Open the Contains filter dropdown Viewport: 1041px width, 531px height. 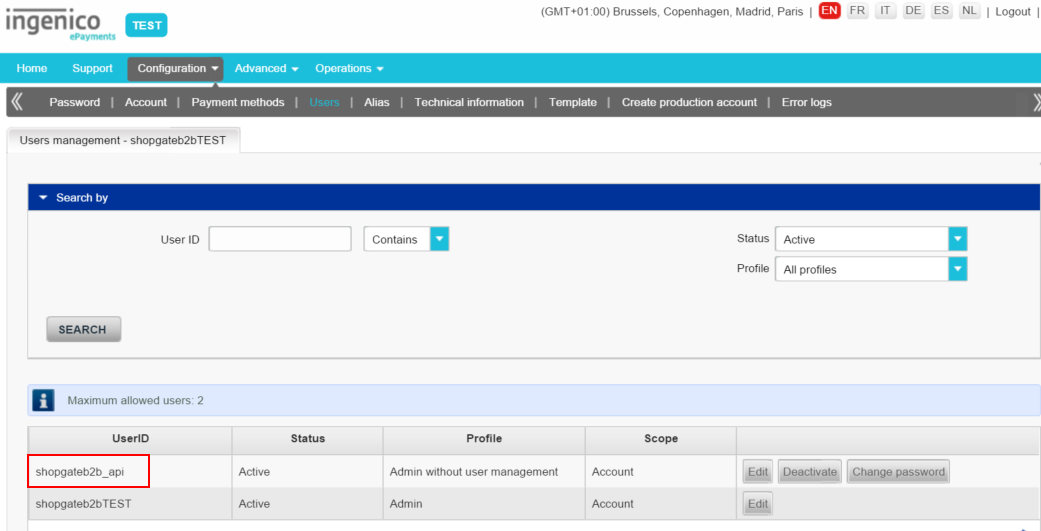439,239
